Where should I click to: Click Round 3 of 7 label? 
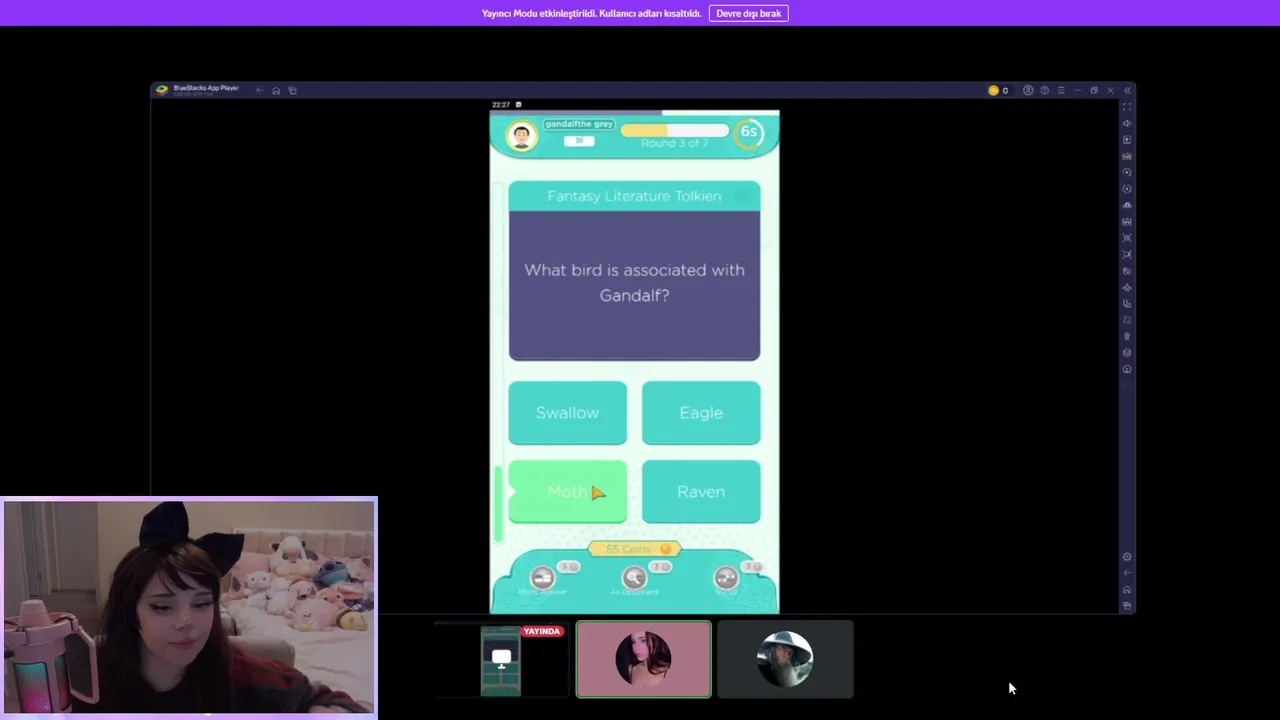(675, 143)
